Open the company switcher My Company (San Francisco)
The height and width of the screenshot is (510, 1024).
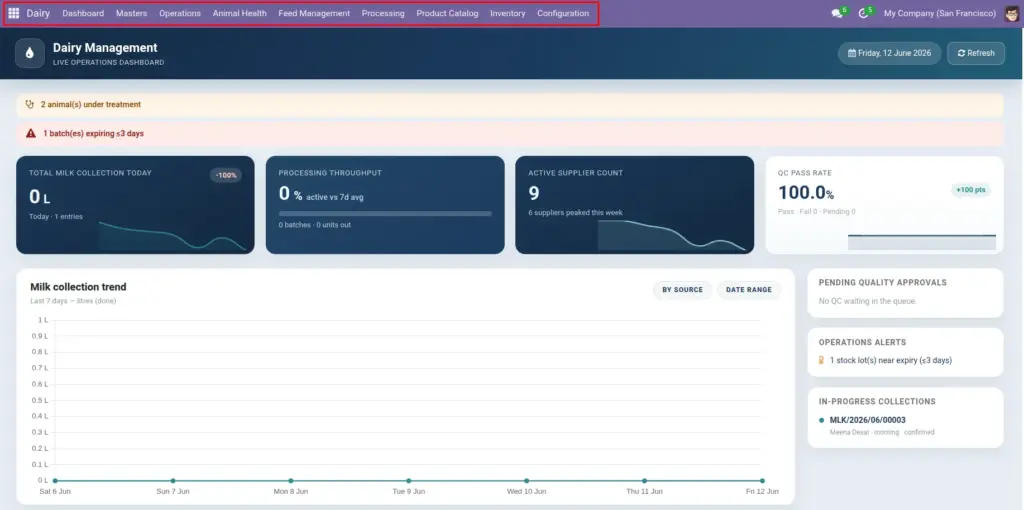[940, 14]
